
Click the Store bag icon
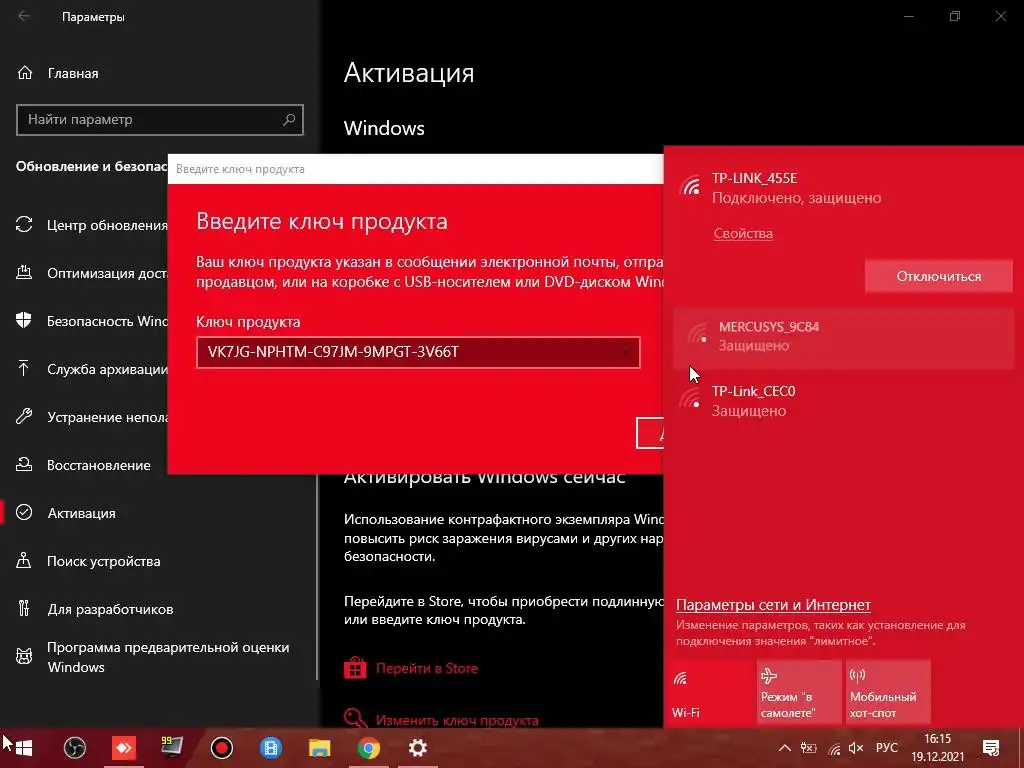[355, 668]
